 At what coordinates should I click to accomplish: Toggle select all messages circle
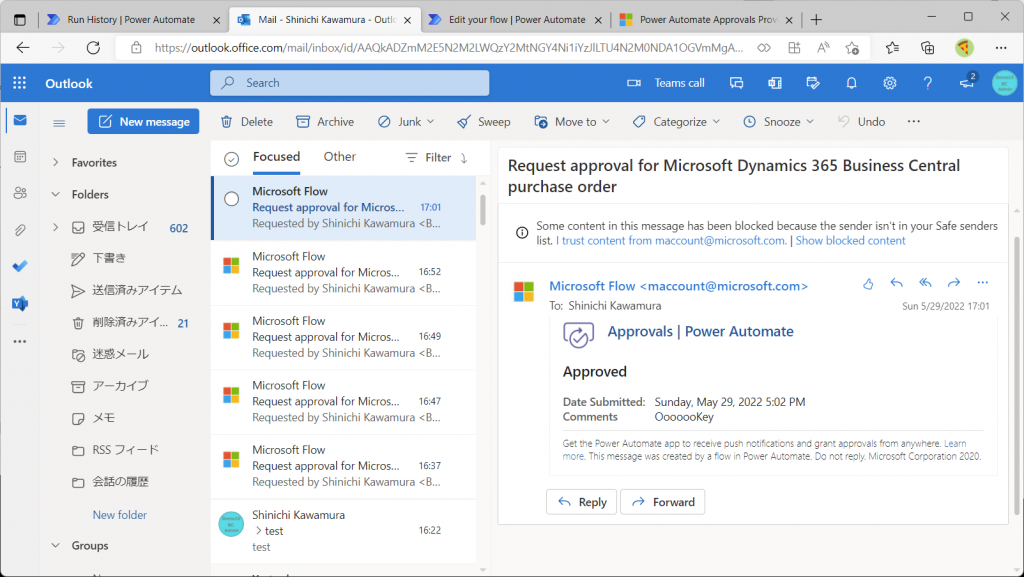point(231,159)
